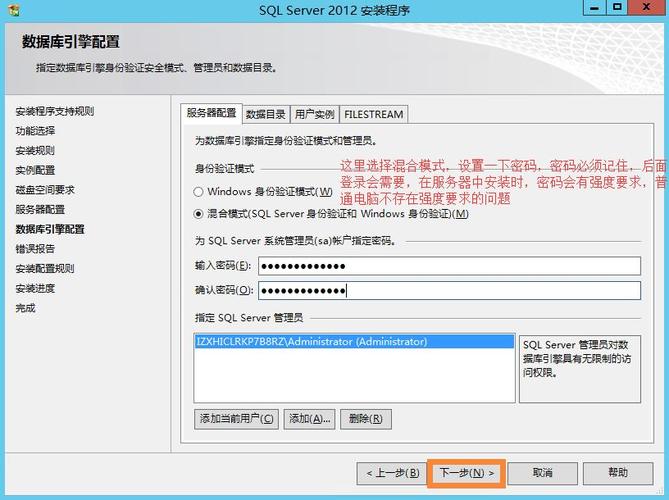Click 数据库引擎配置 step in sidebar
Image resolution: width=669 pixels, height=500 pixels.
(x=50, y=229)
